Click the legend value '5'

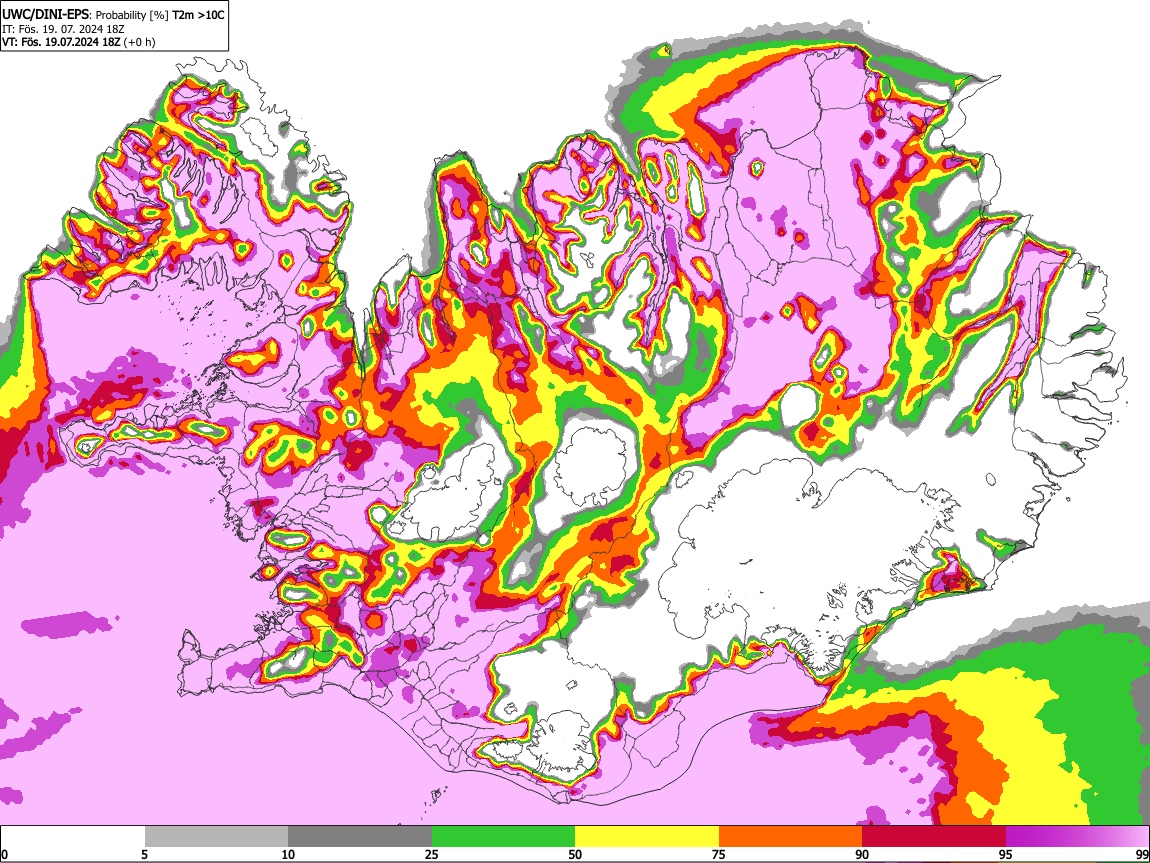point(144,854)
